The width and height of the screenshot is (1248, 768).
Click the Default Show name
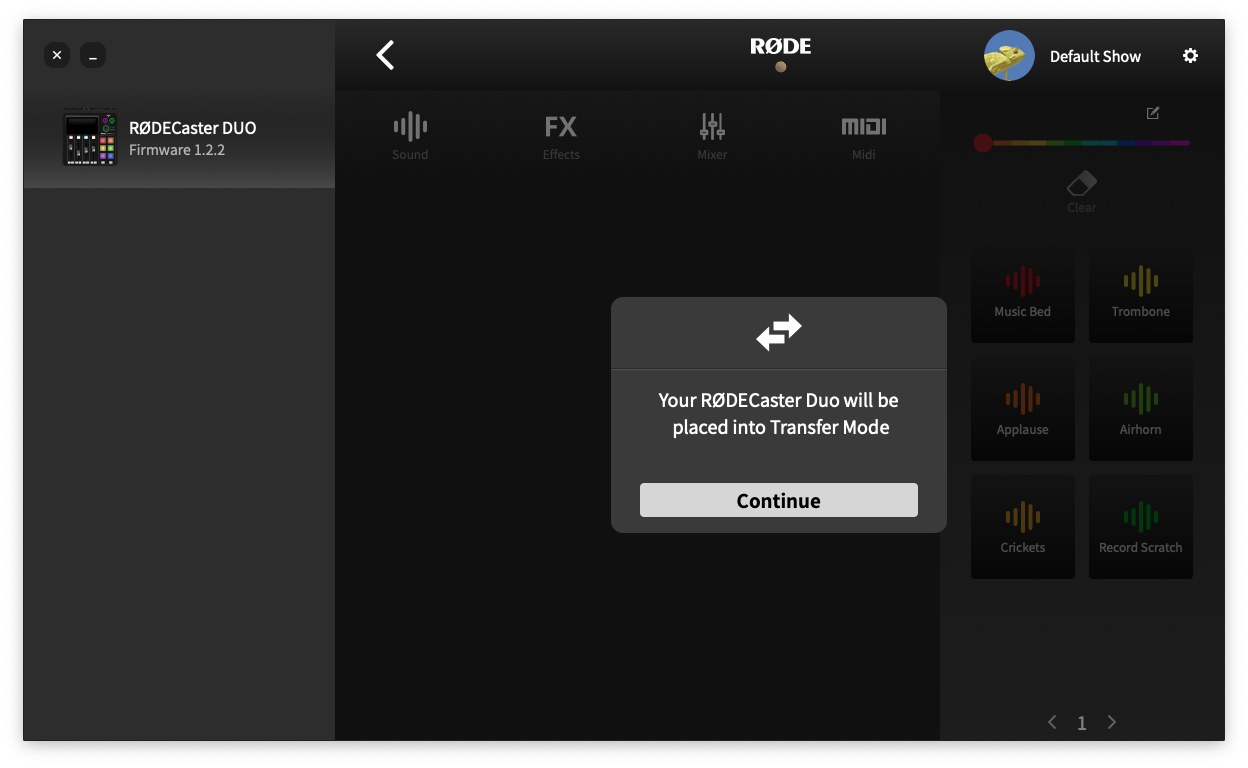[1095, 57]
